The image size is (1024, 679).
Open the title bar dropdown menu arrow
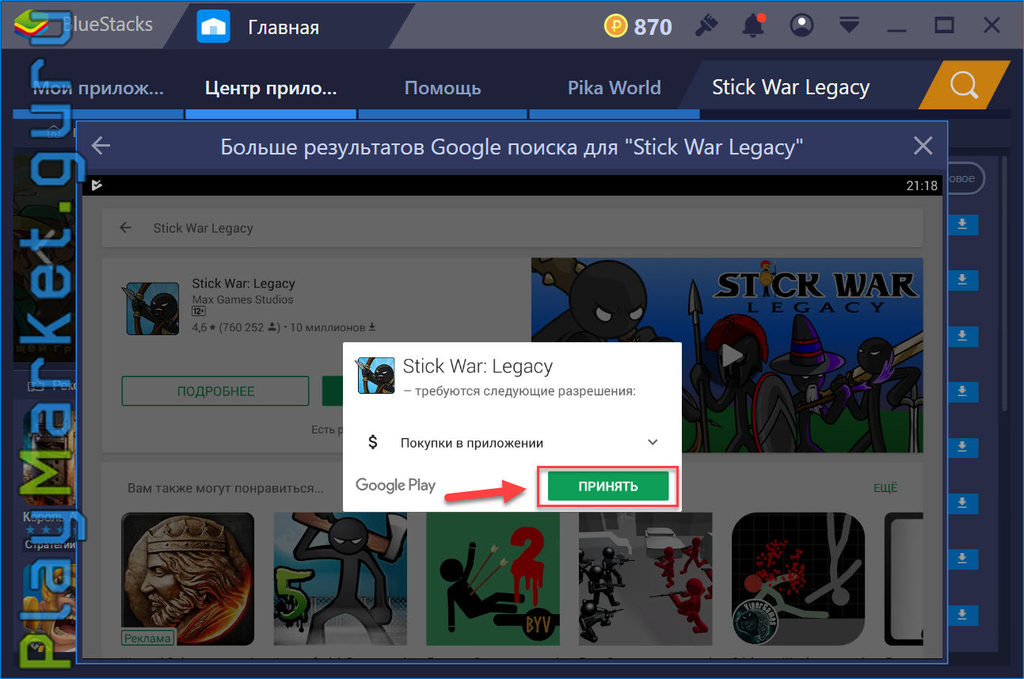tap(849, 25)
